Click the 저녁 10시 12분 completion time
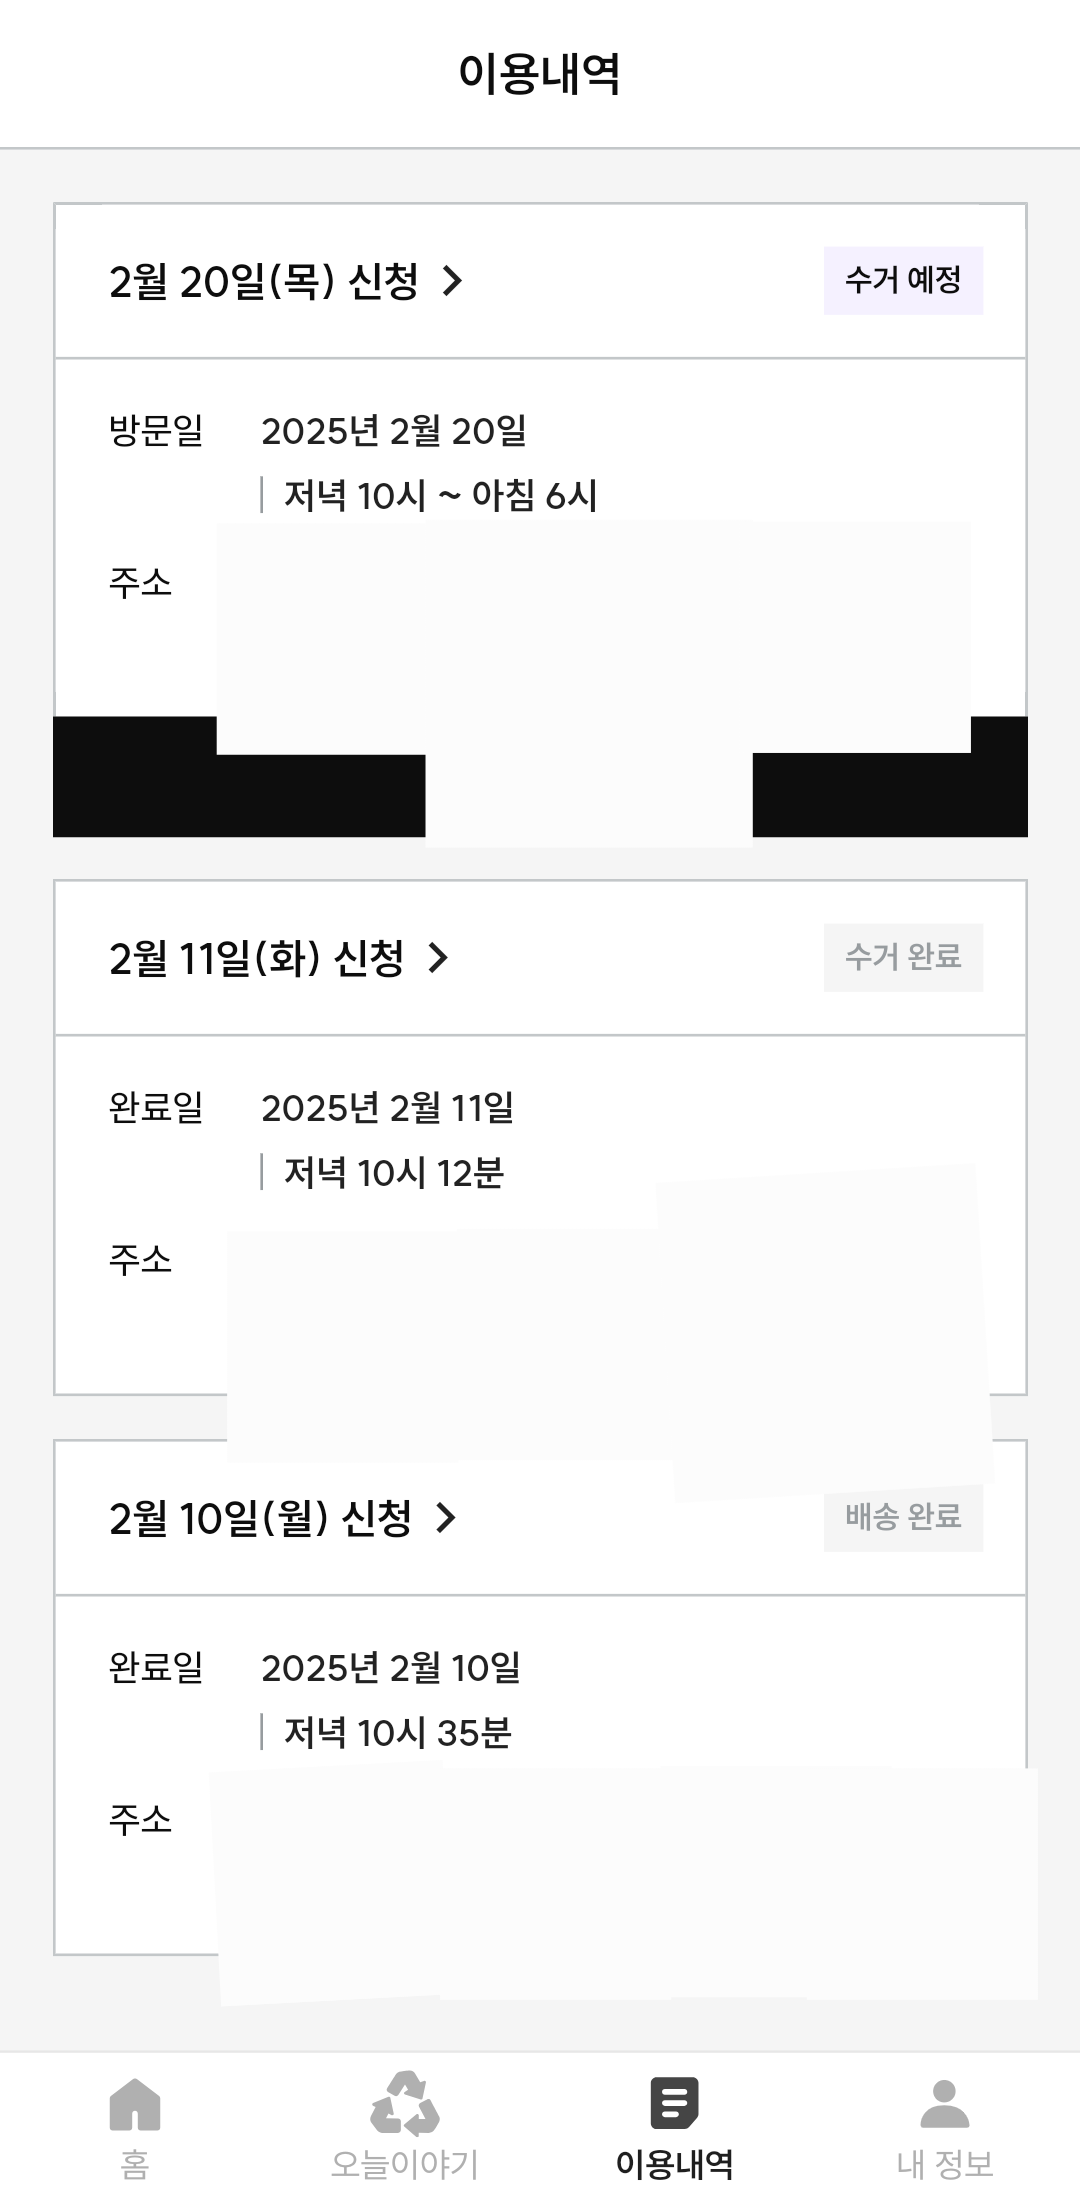 [x=393, y=1172]
